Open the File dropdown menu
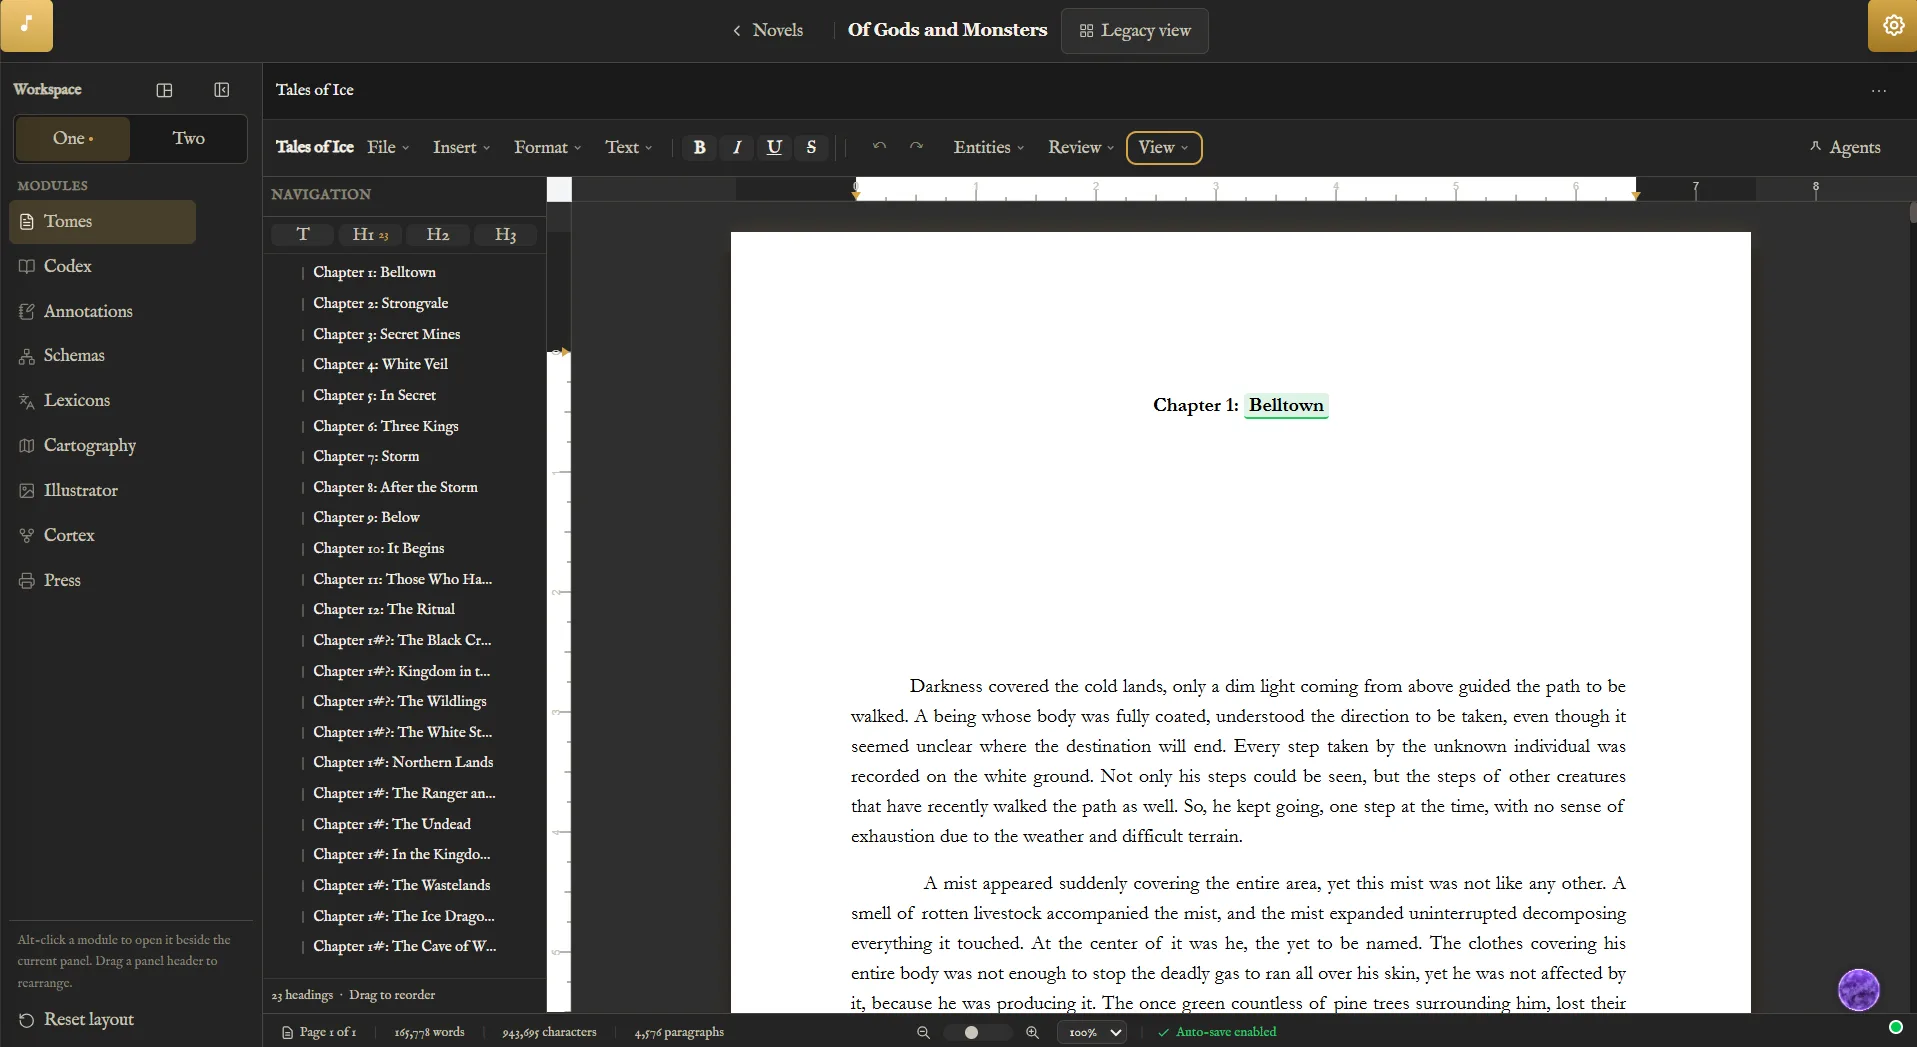This screenshot has height=1047, width=1917. (x=388, y=147)
